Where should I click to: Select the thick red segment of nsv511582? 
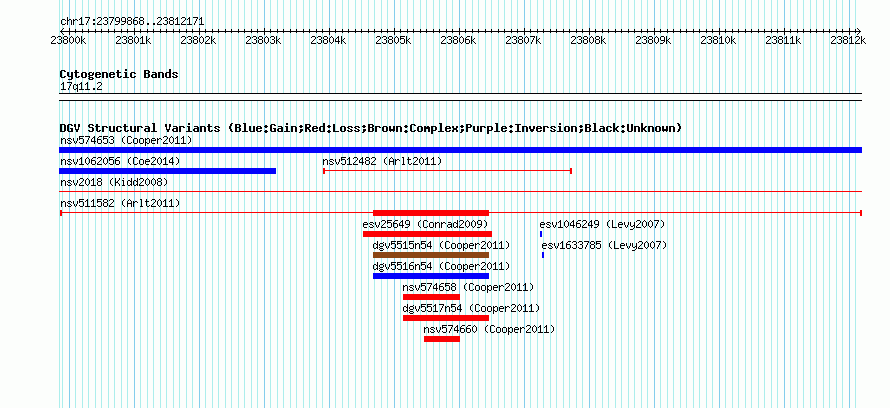point(431,213)
